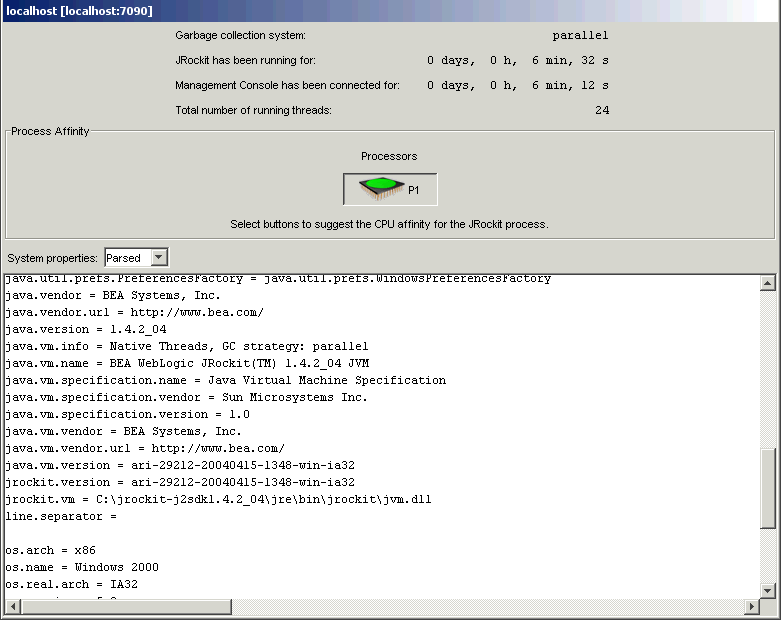Toggle the P1 processor affinity button

point(390,189)
